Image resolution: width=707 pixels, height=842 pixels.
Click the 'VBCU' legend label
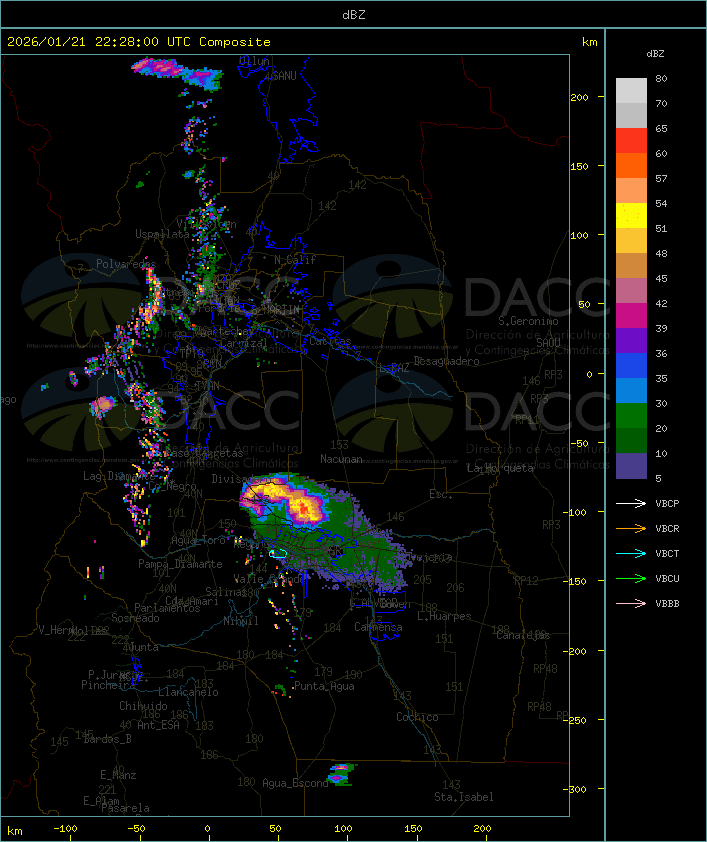click(667, 579)
